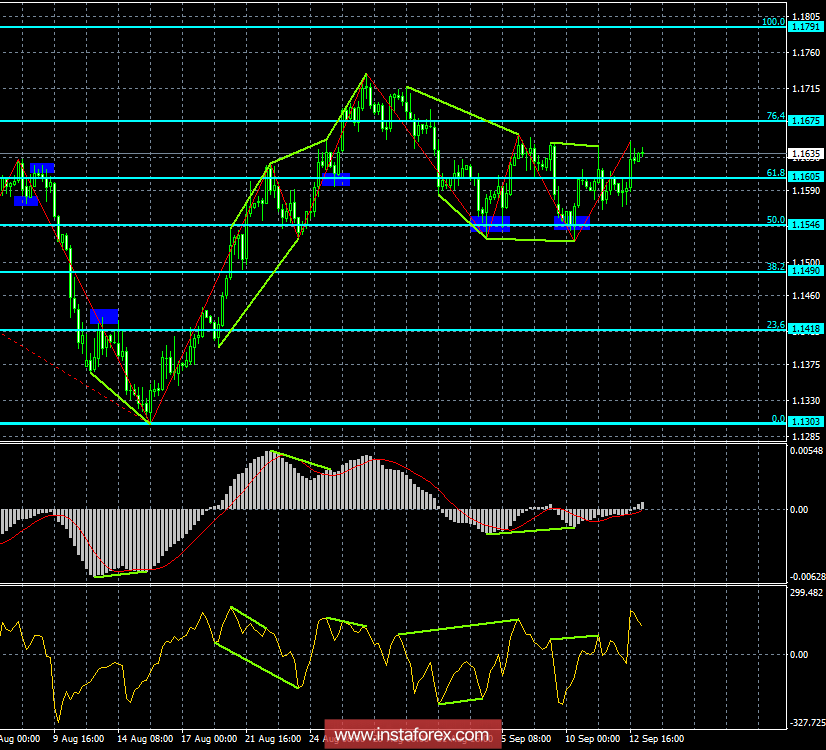The width and height of the screenshot is (826, 750).
Task: Click the 21 Aug 16:00 time label
Action: [x=271, y=739]
